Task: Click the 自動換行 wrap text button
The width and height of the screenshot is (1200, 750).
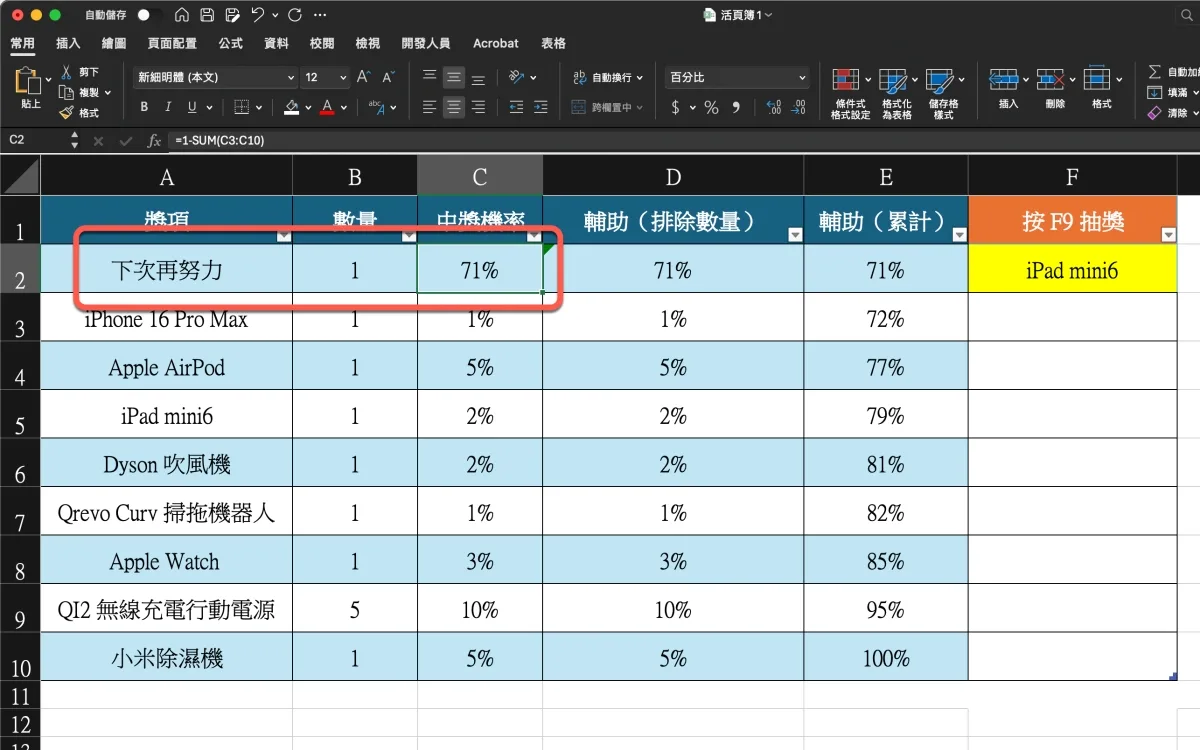Action: [603, 77]
